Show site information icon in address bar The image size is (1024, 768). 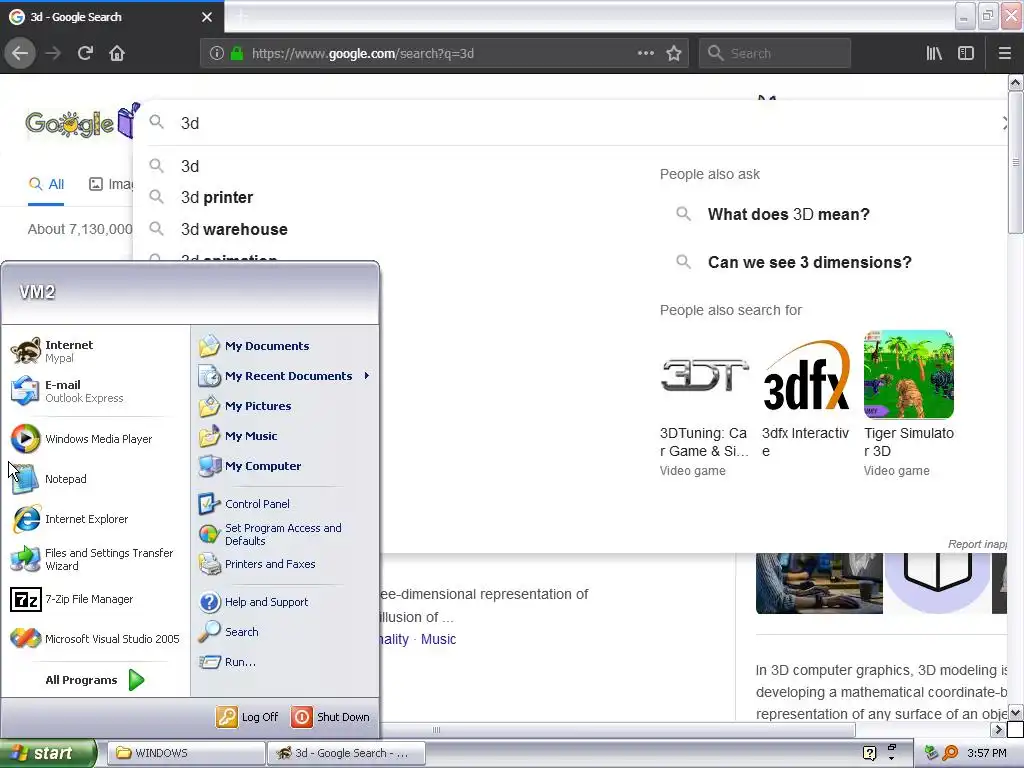(x=217, y=54)
